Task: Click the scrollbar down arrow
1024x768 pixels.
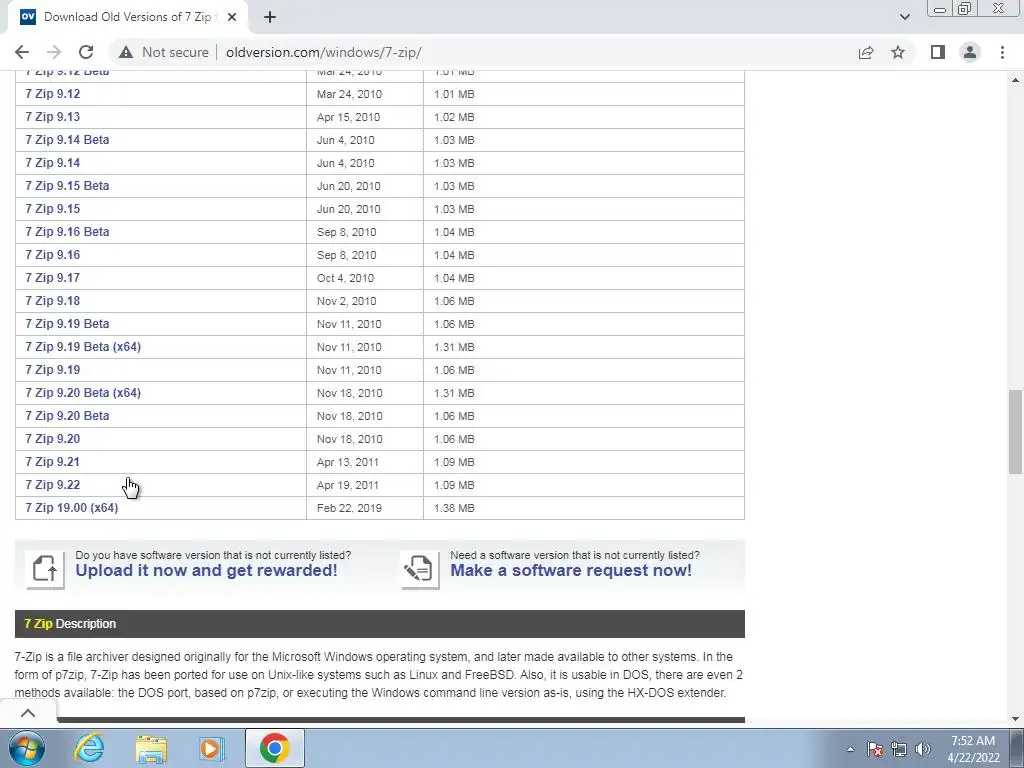Action: click(1015, 718)
